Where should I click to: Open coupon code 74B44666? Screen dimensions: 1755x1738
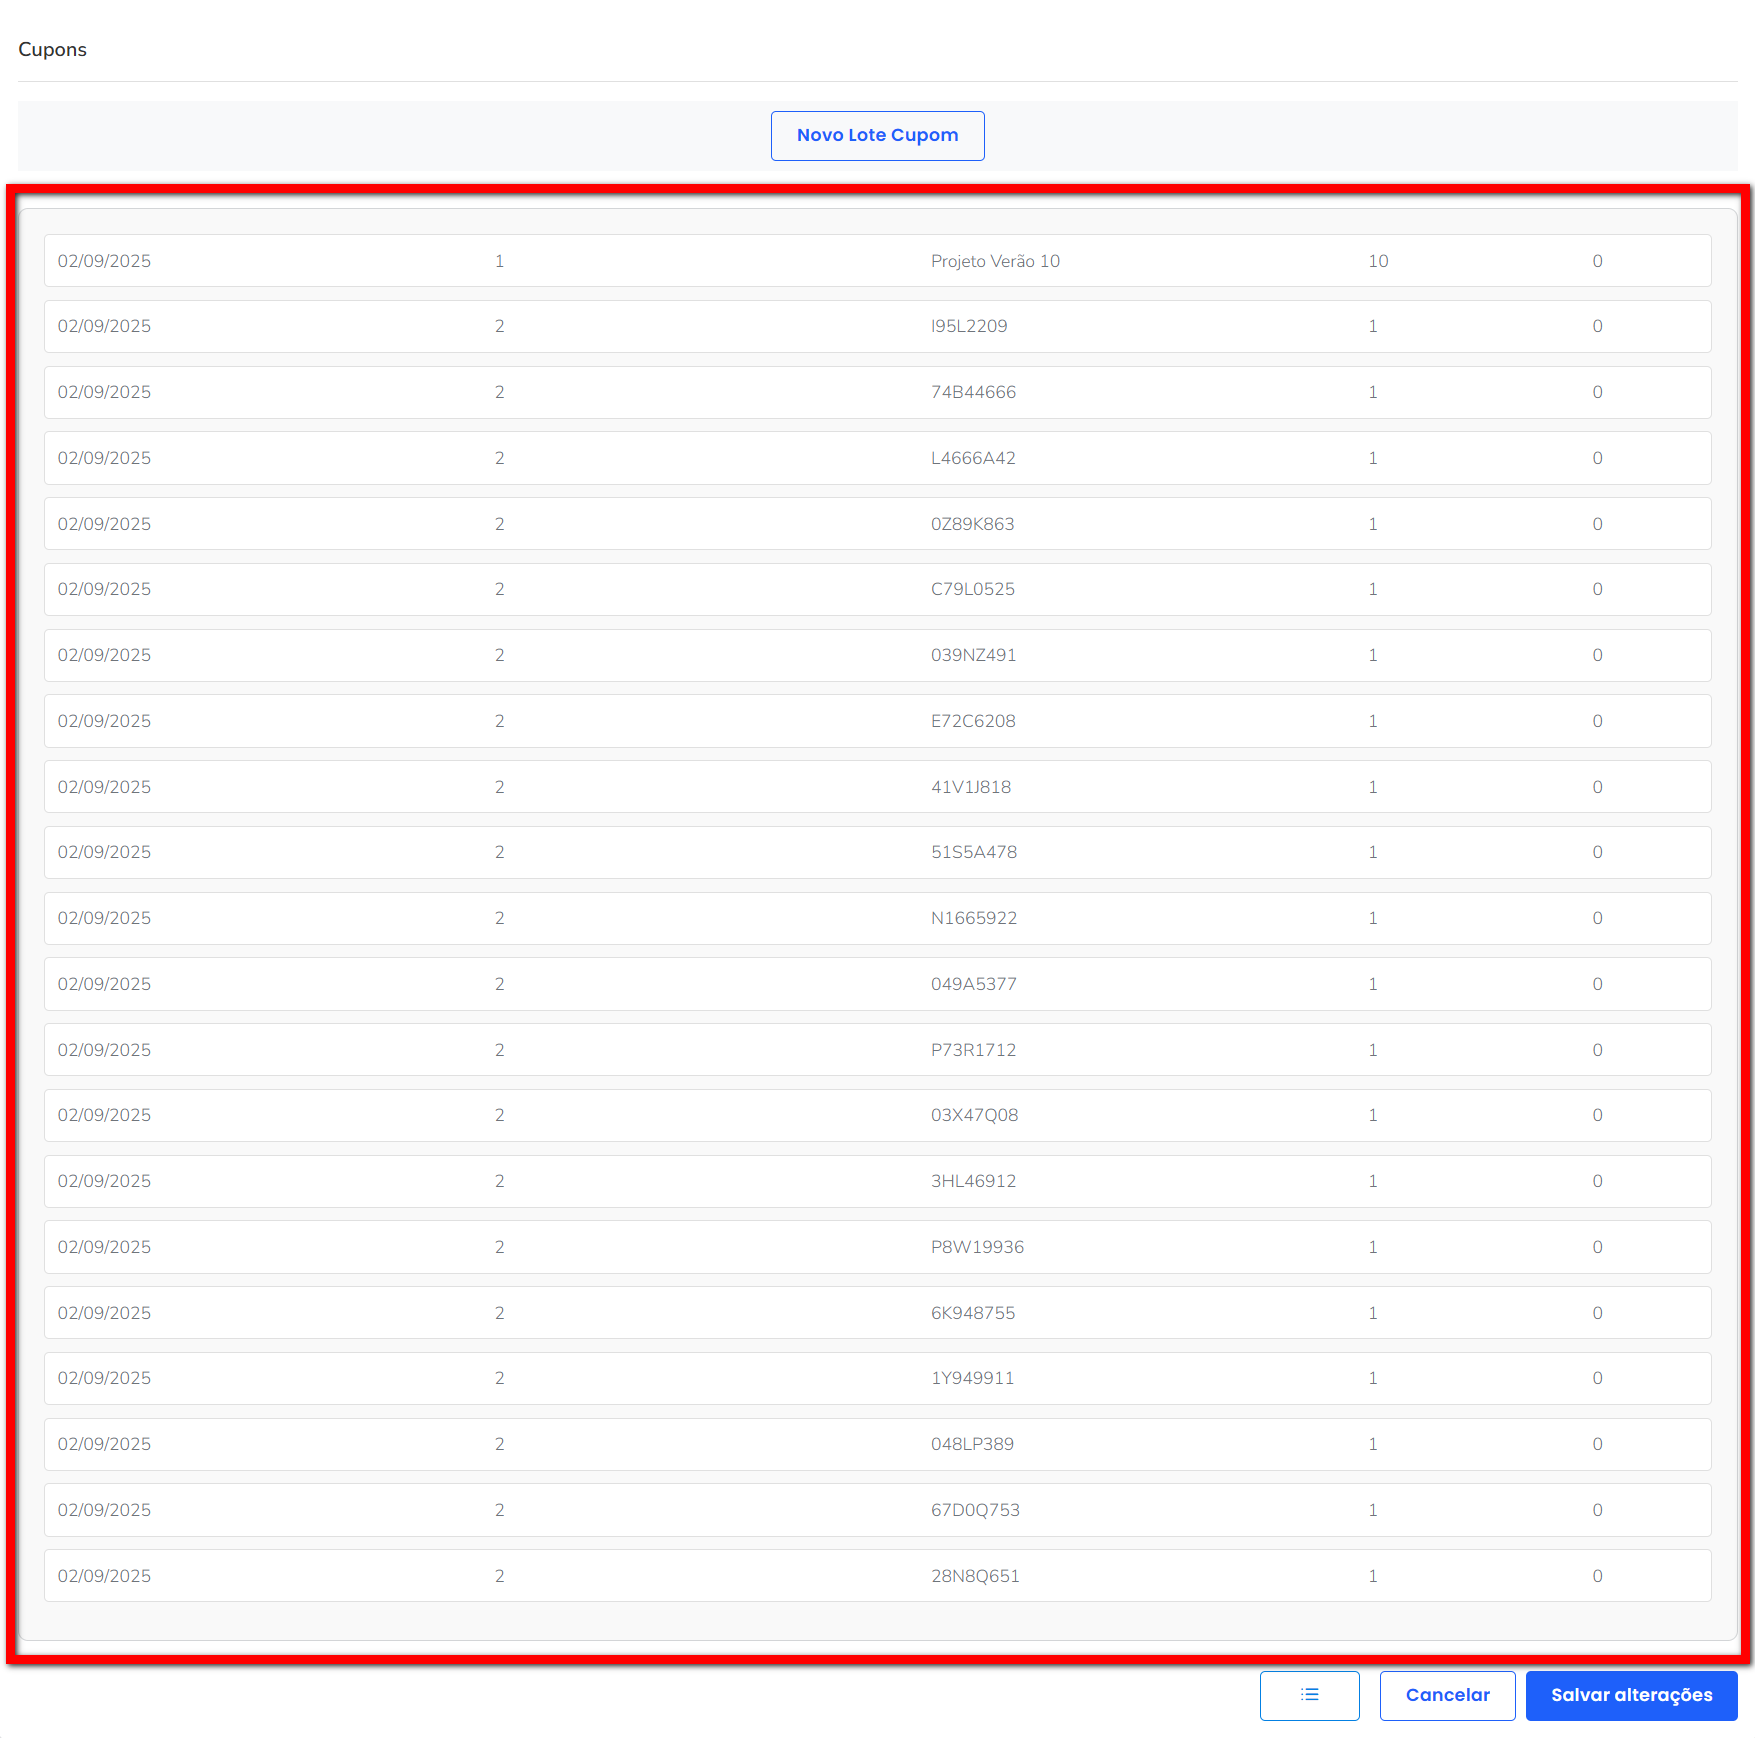pyautogui.click(x=973, y=392)
